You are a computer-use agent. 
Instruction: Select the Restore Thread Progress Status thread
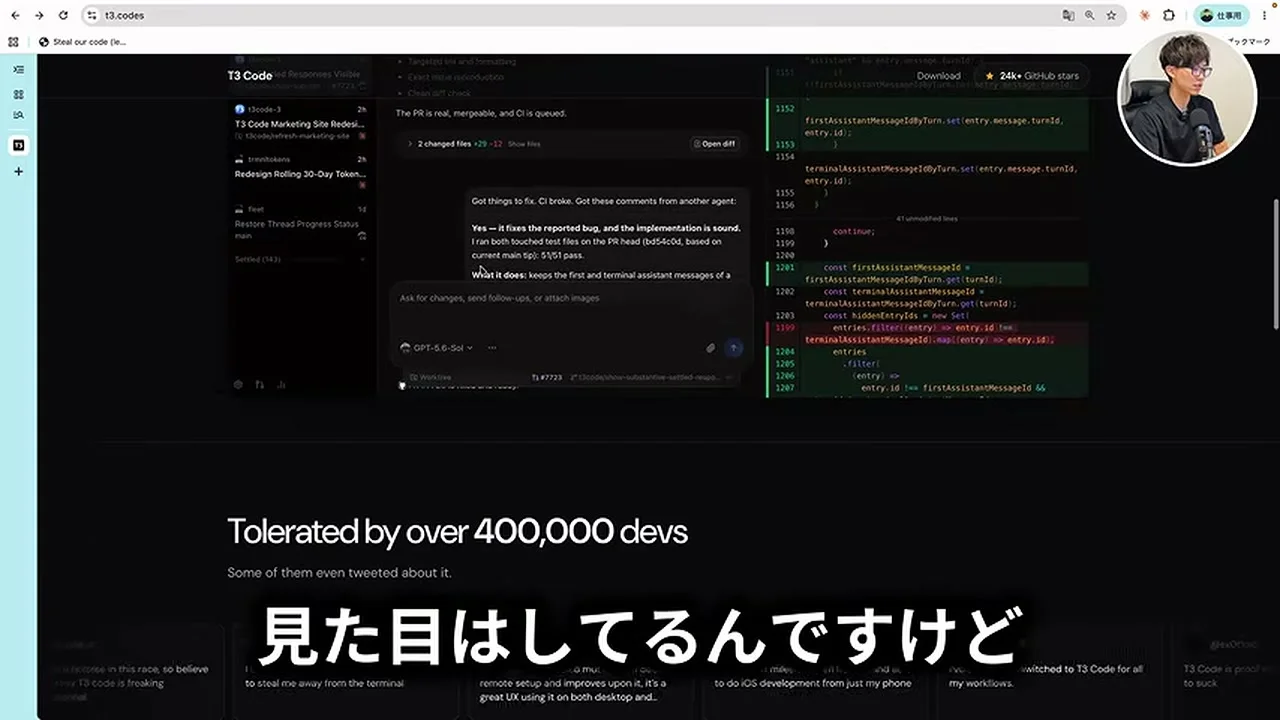[x=300, y=223]
